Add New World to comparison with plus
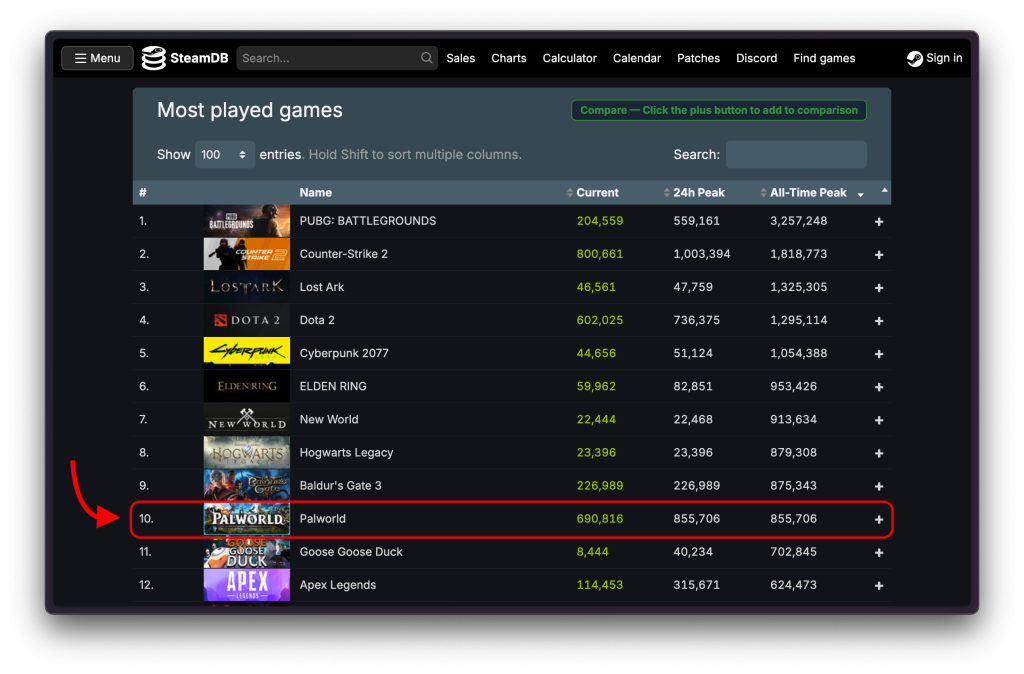 click(x=879, y=421)
